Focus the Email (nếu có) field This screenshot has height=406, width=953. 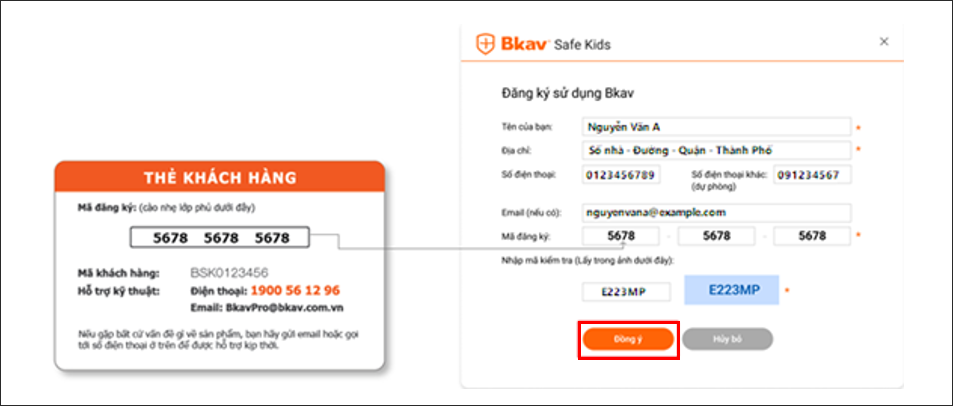(x=717, y=213)
